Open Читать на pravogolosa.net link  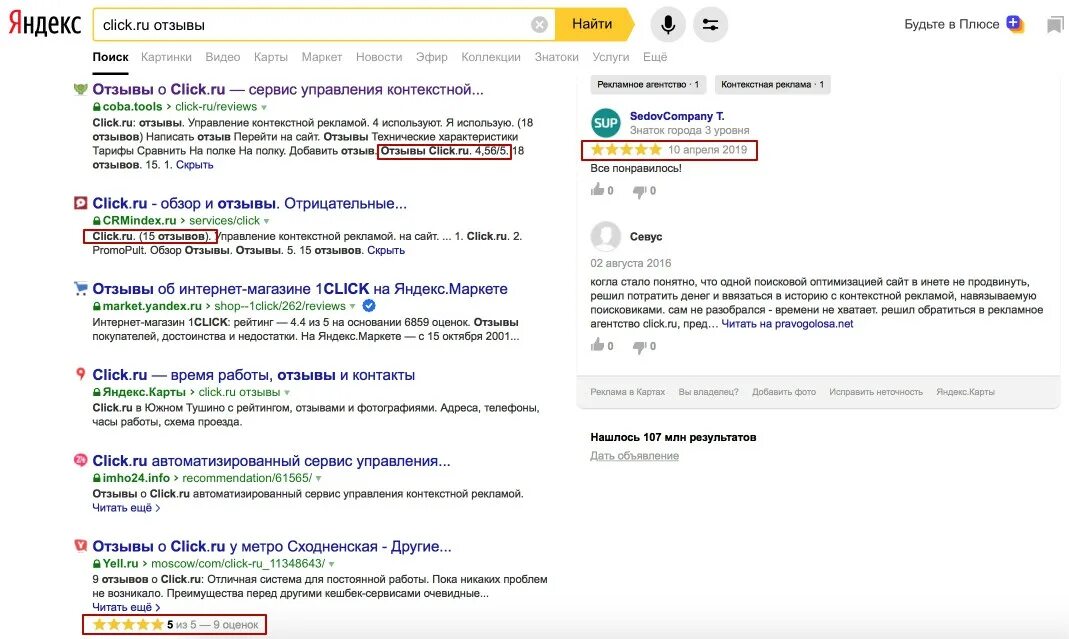(x=787, y=324)
